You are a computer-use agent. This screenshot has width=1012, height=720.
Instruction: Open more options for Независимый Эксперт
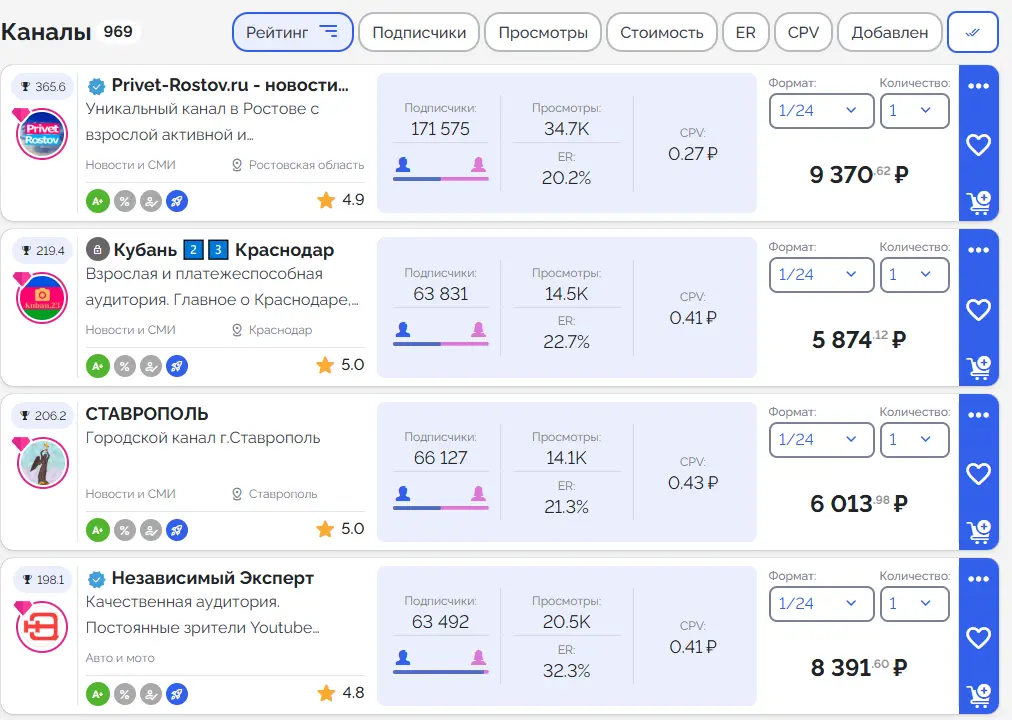pos(978,578)
